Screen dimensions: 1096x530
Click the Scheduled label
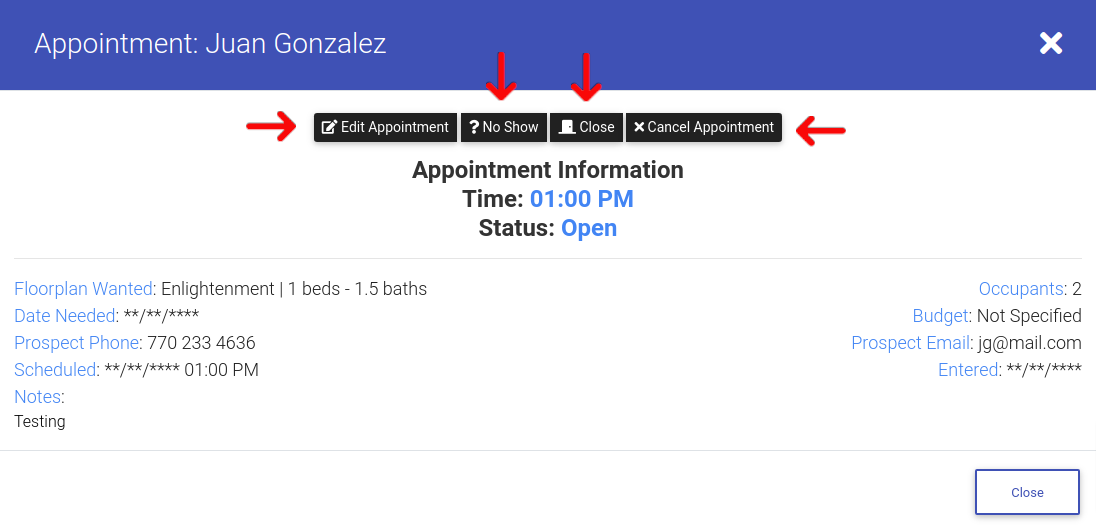[55, 370]
